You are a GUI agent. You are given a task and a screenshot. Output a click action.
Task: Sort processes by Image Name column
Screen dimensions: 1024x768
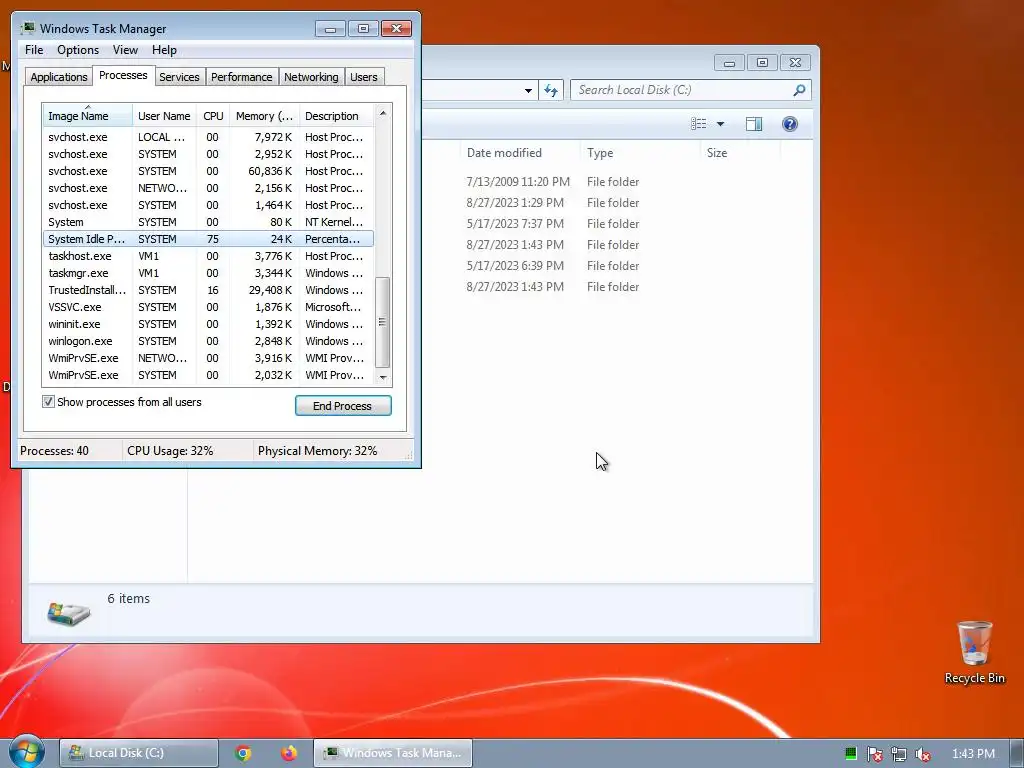[88, 116]
